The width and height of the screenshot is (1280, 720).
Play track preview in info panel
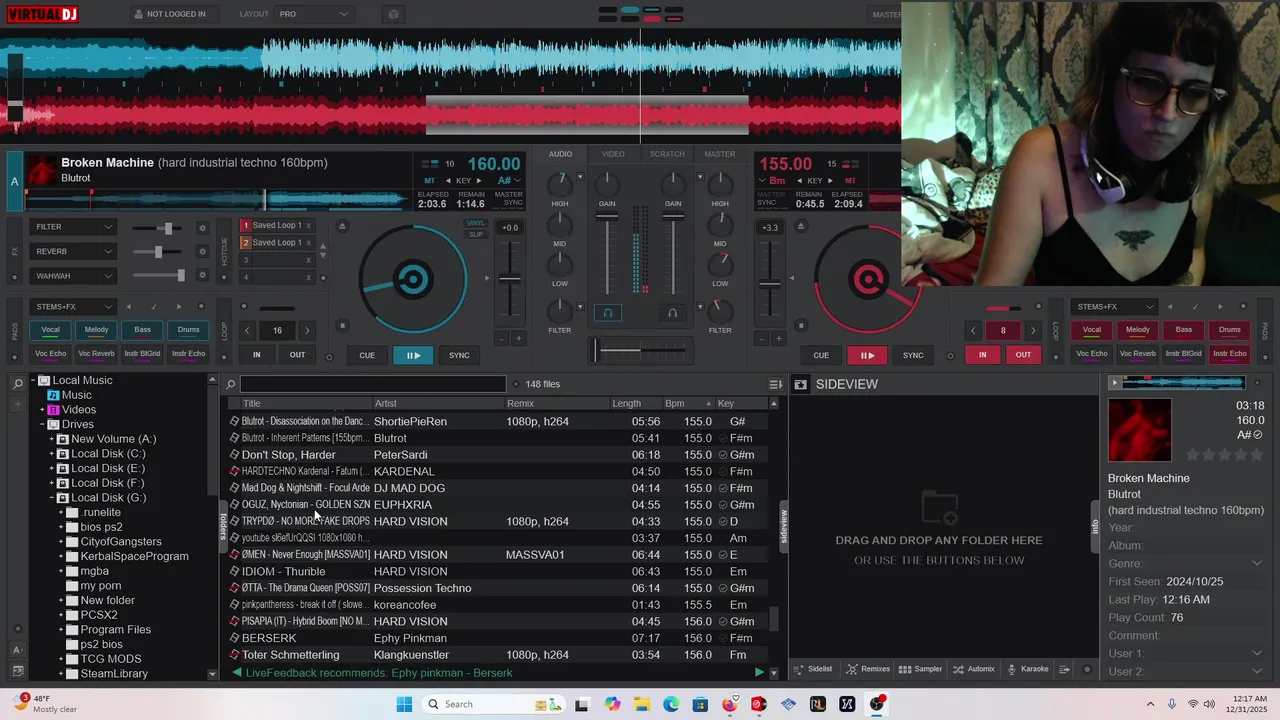coord(1115,383)
